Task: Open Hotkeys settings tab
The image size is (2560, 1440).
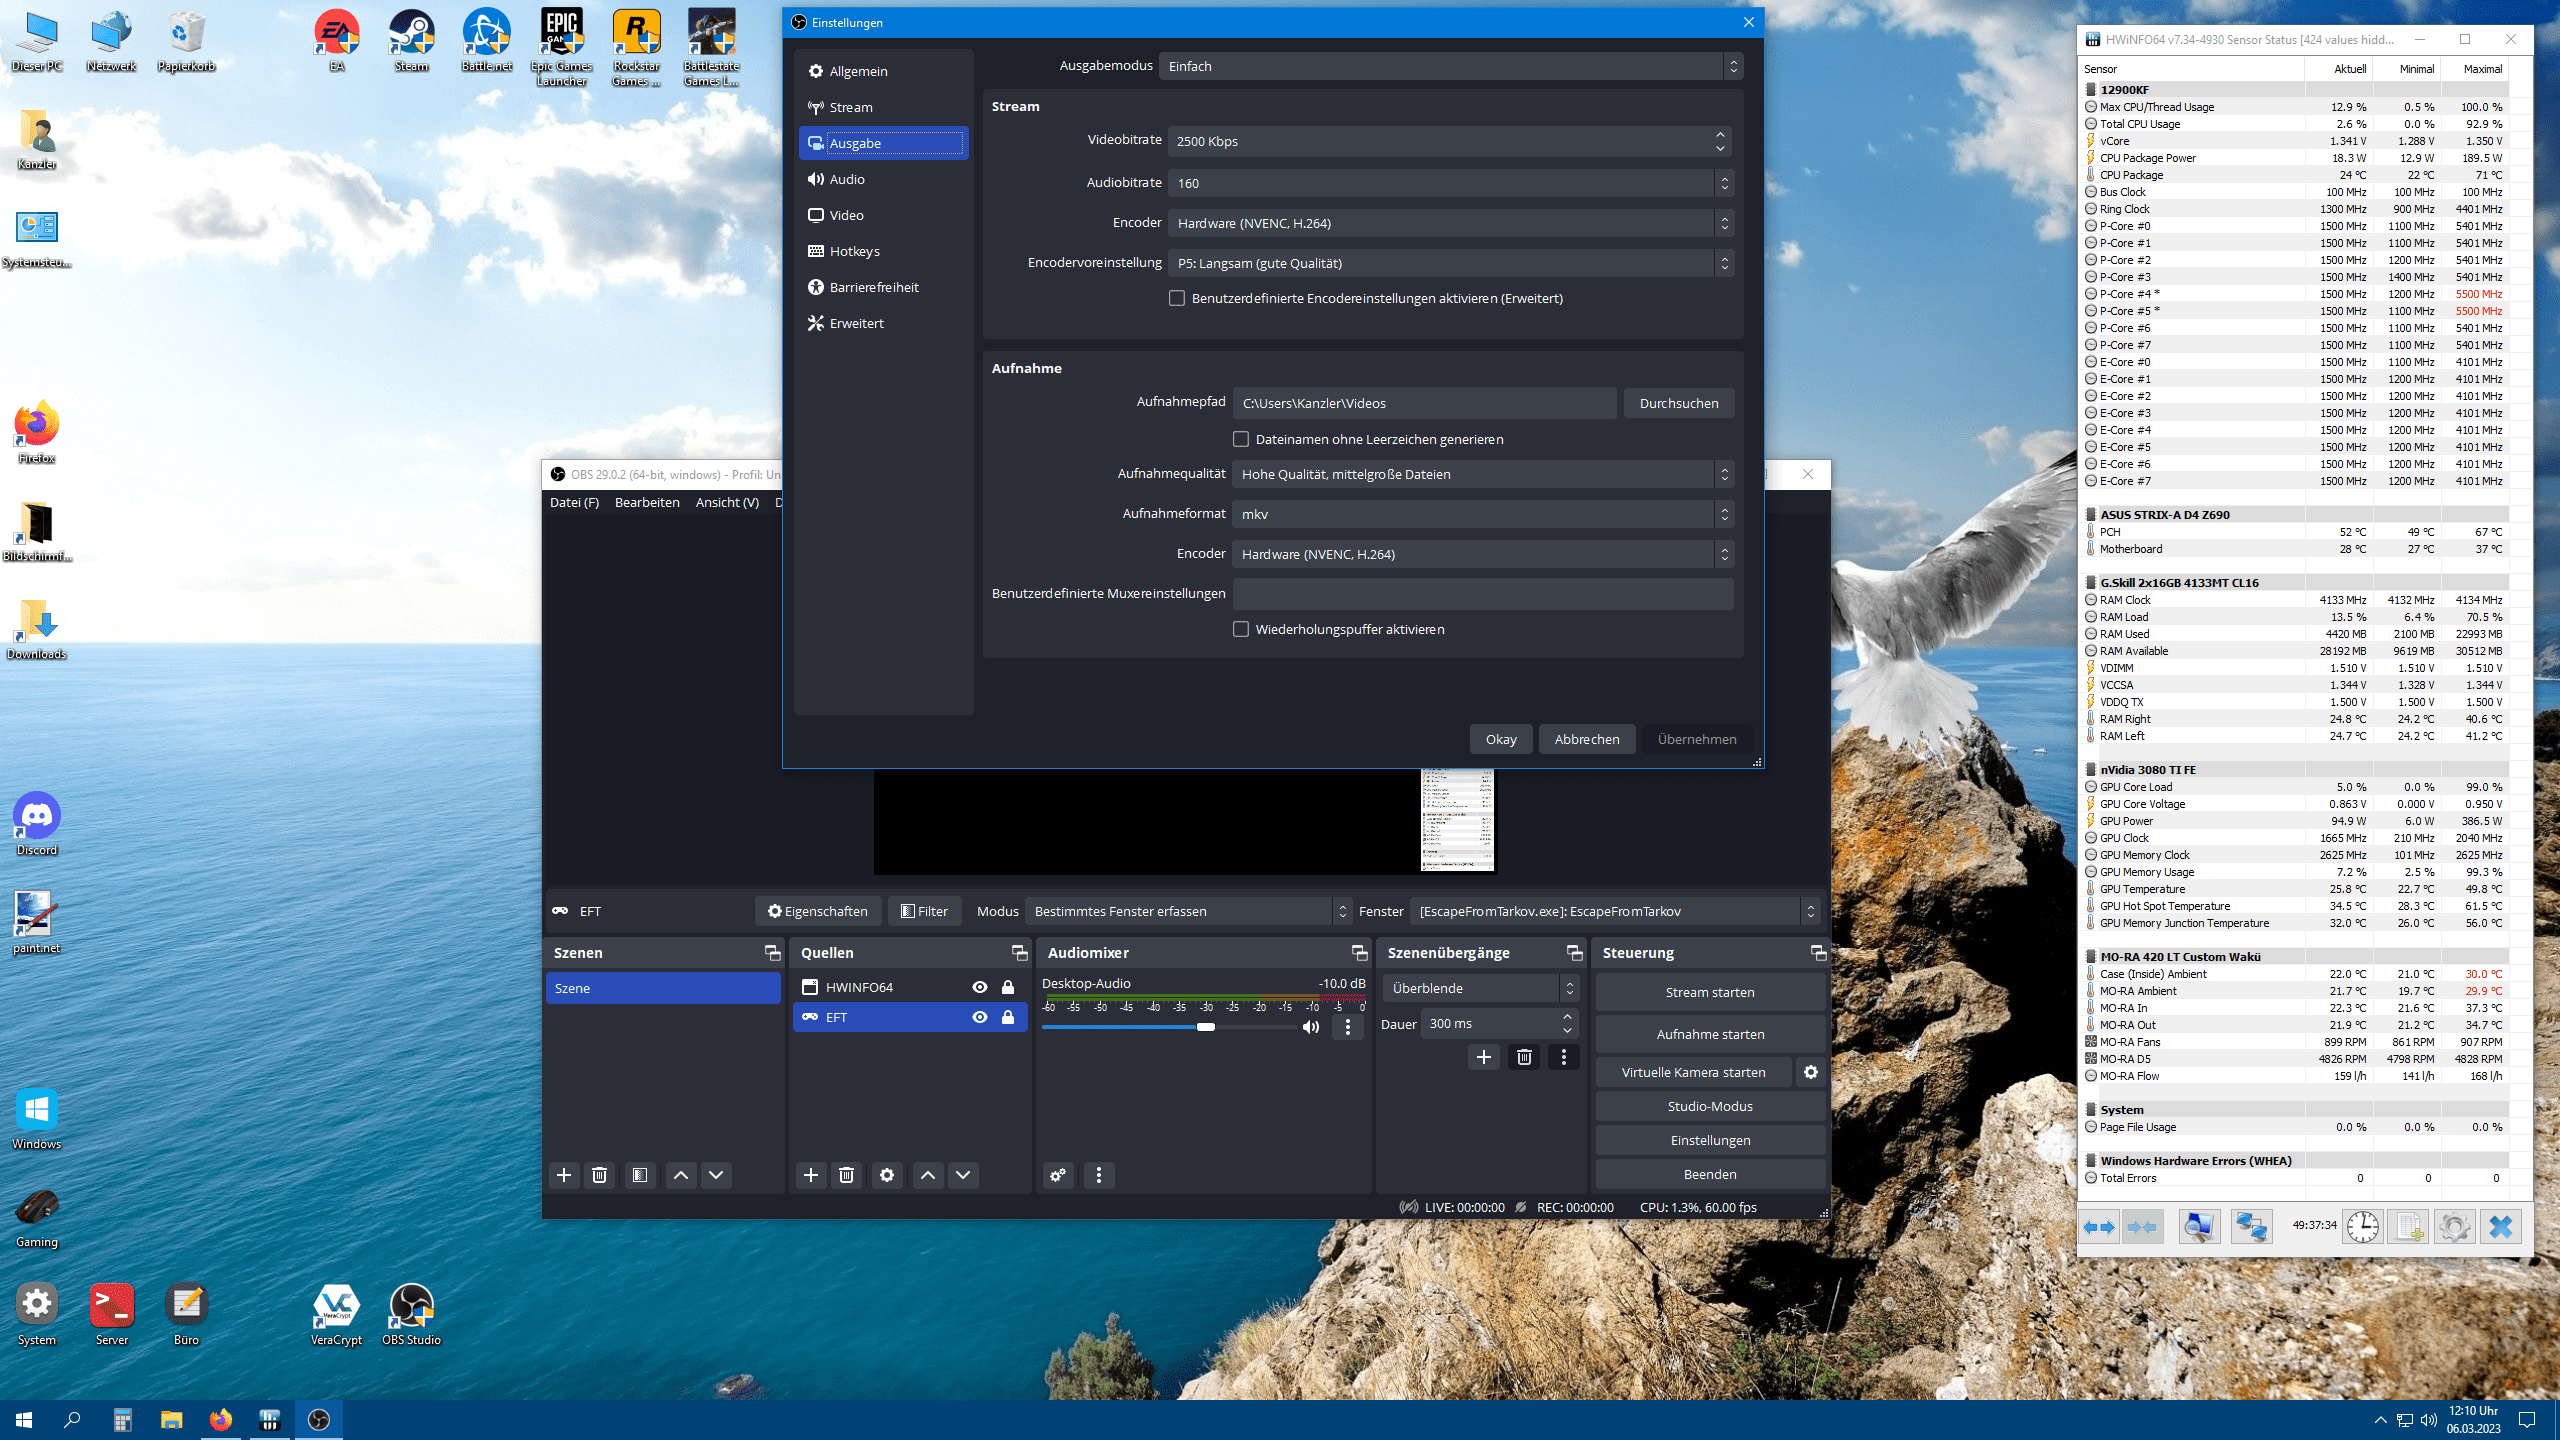Action: 883,251
